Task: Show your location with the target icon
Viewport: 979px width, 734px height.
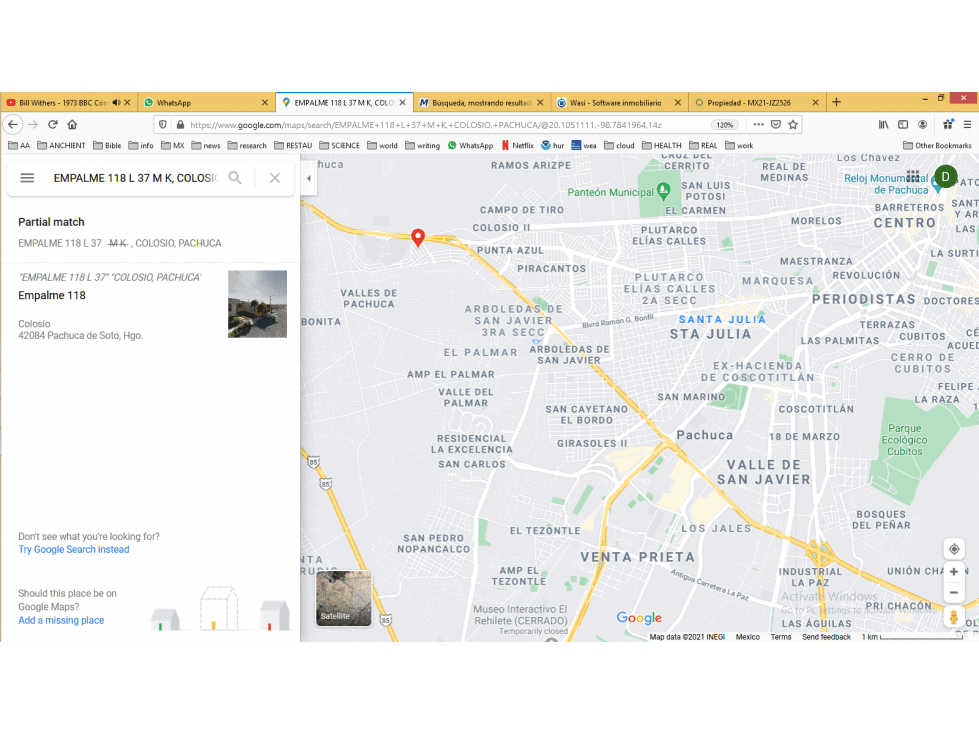Action: pyautogui.click(x=954, y=549)
